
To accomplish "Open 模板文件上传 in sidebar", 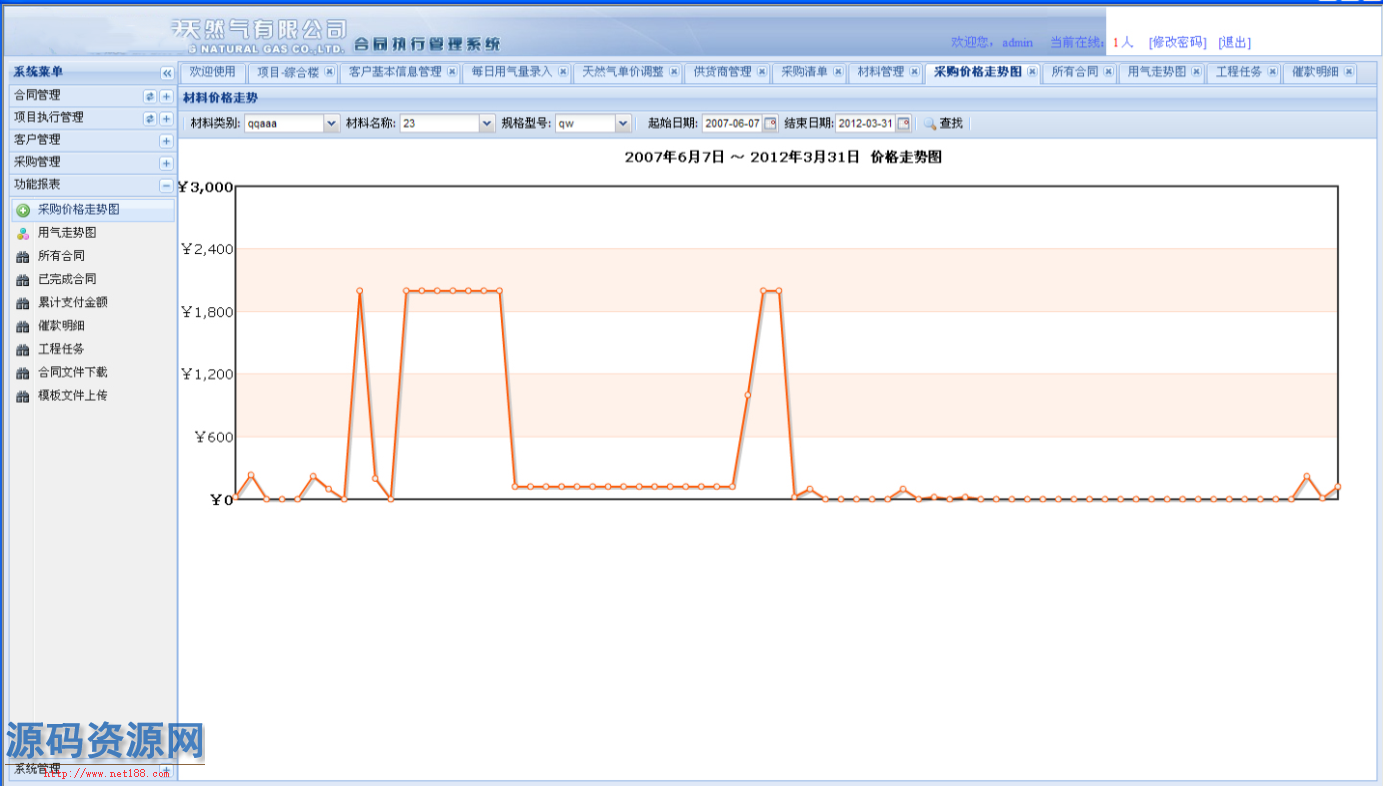I will pos(92,396).
